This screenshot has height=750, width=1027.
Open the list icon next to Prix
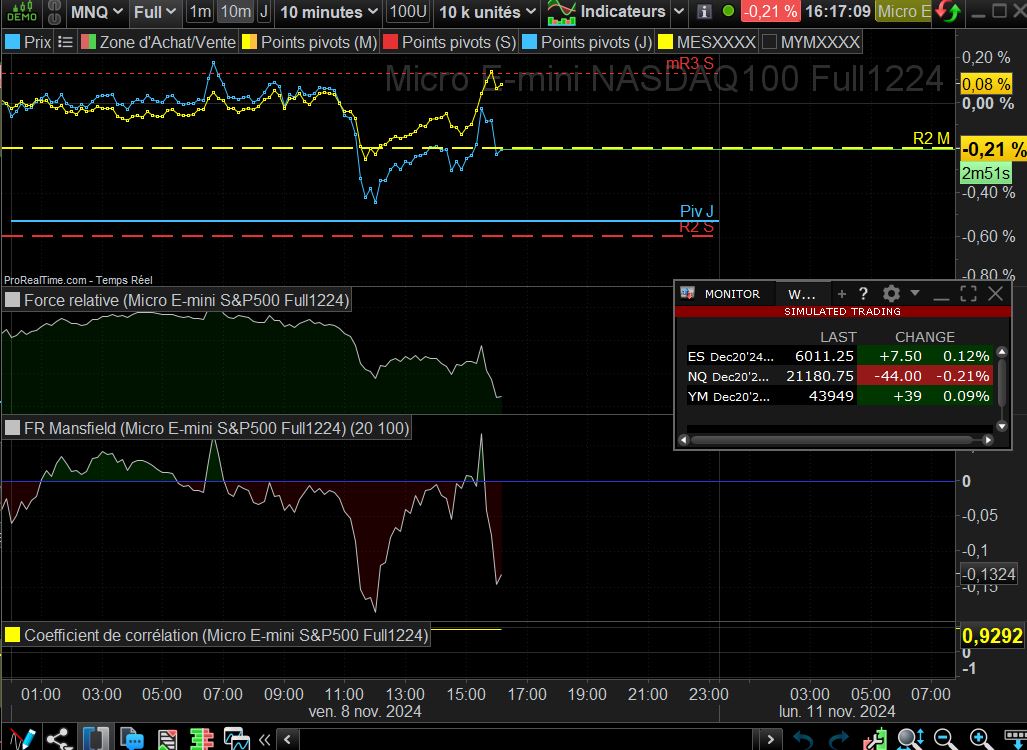65,43
